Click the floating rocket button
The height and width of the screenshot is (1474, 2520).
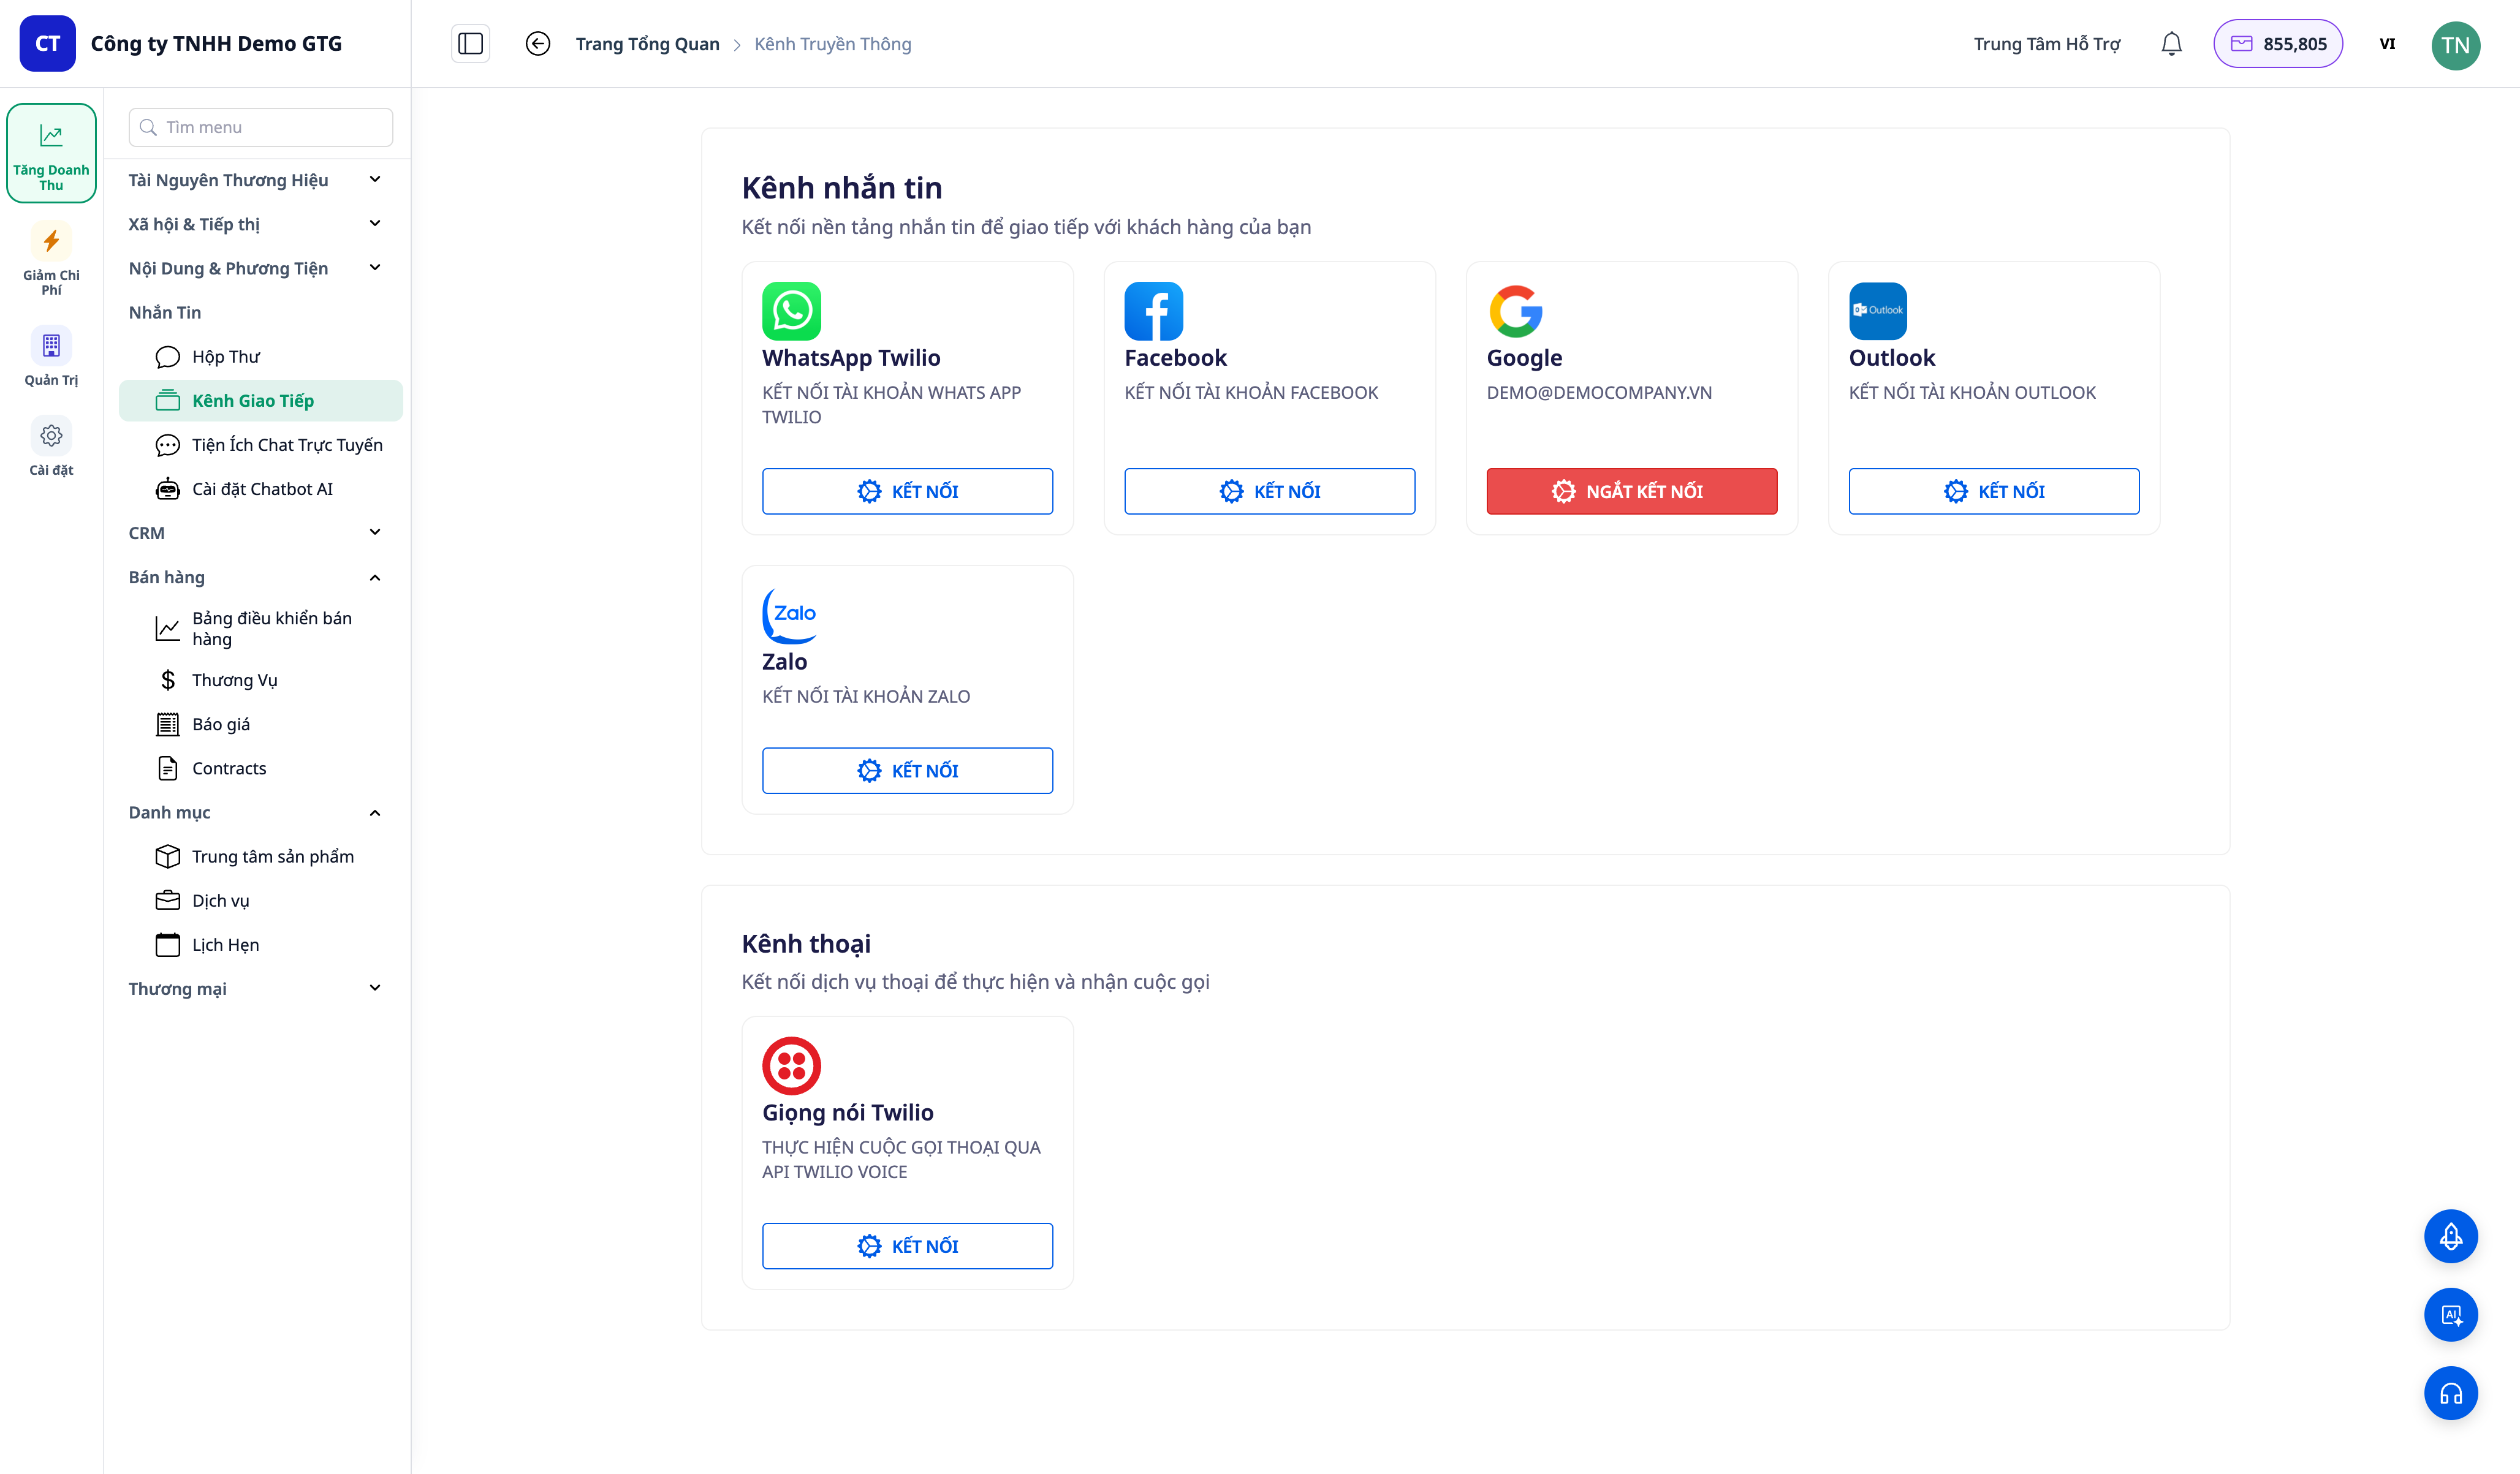tap(2451, 1237)
